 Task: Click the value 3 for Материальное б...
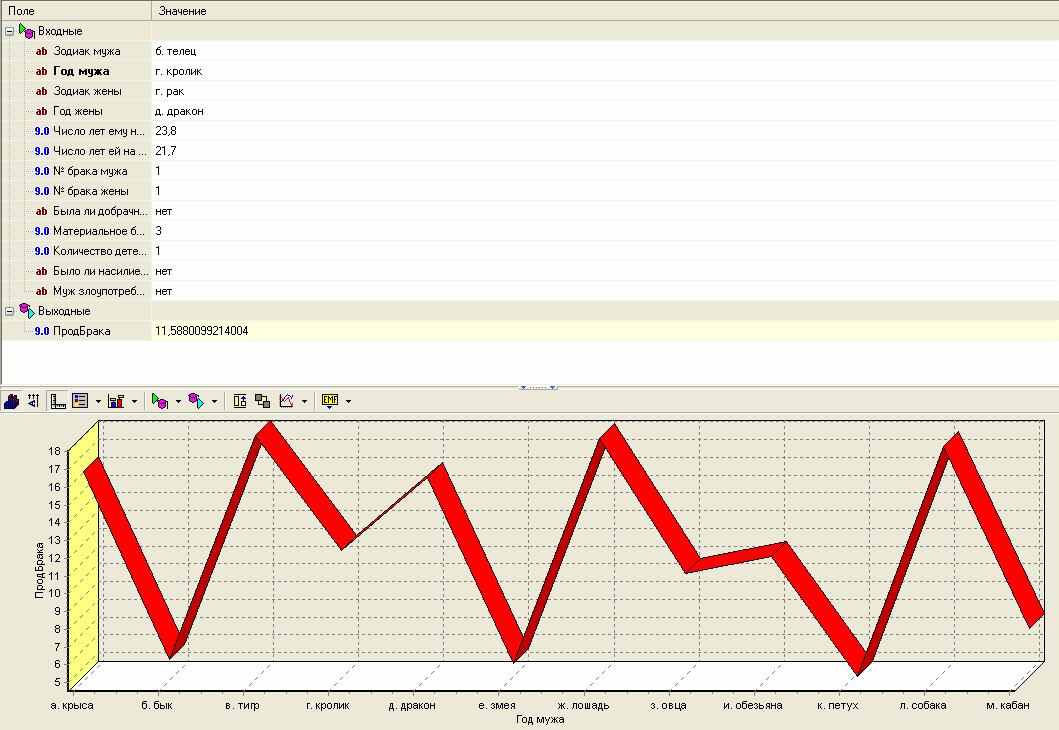(158, 231)
